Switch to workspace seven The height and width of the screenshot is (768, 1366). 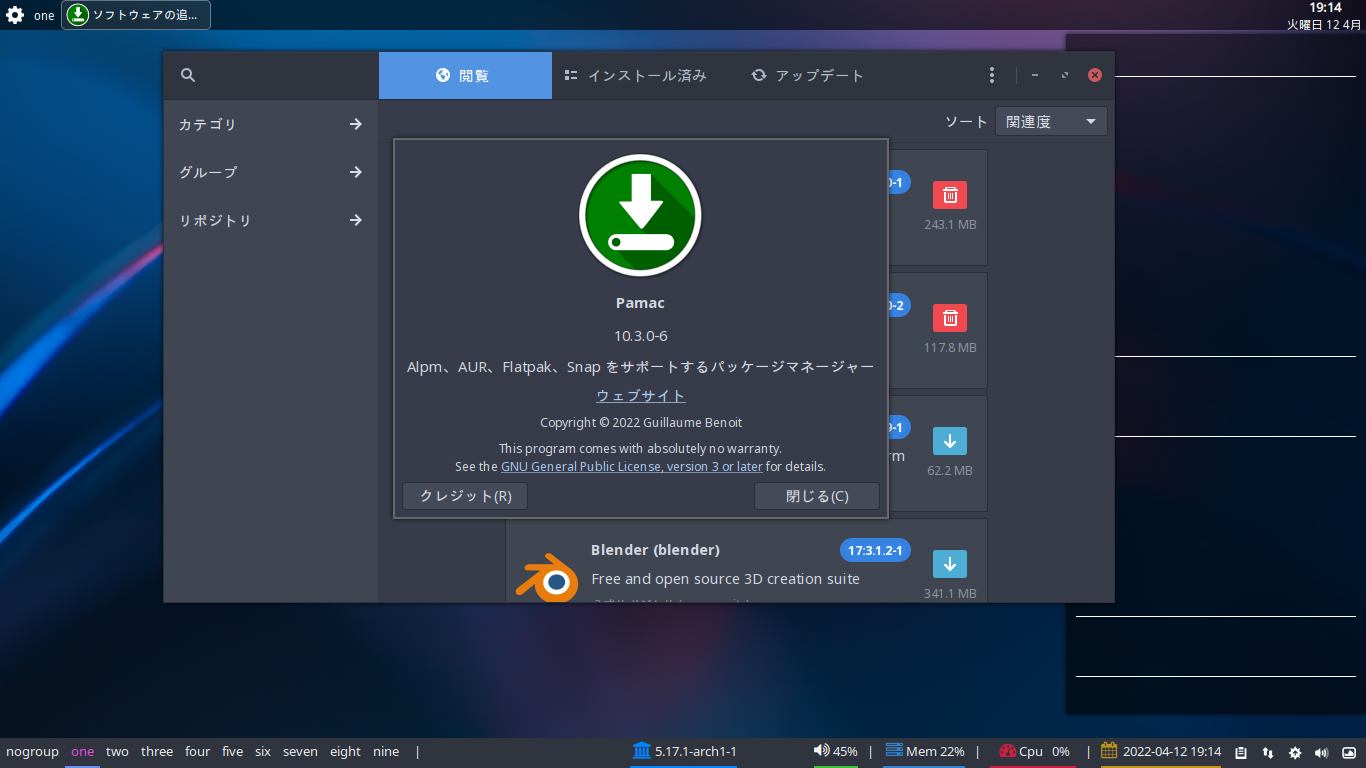(x=300, y=752)
